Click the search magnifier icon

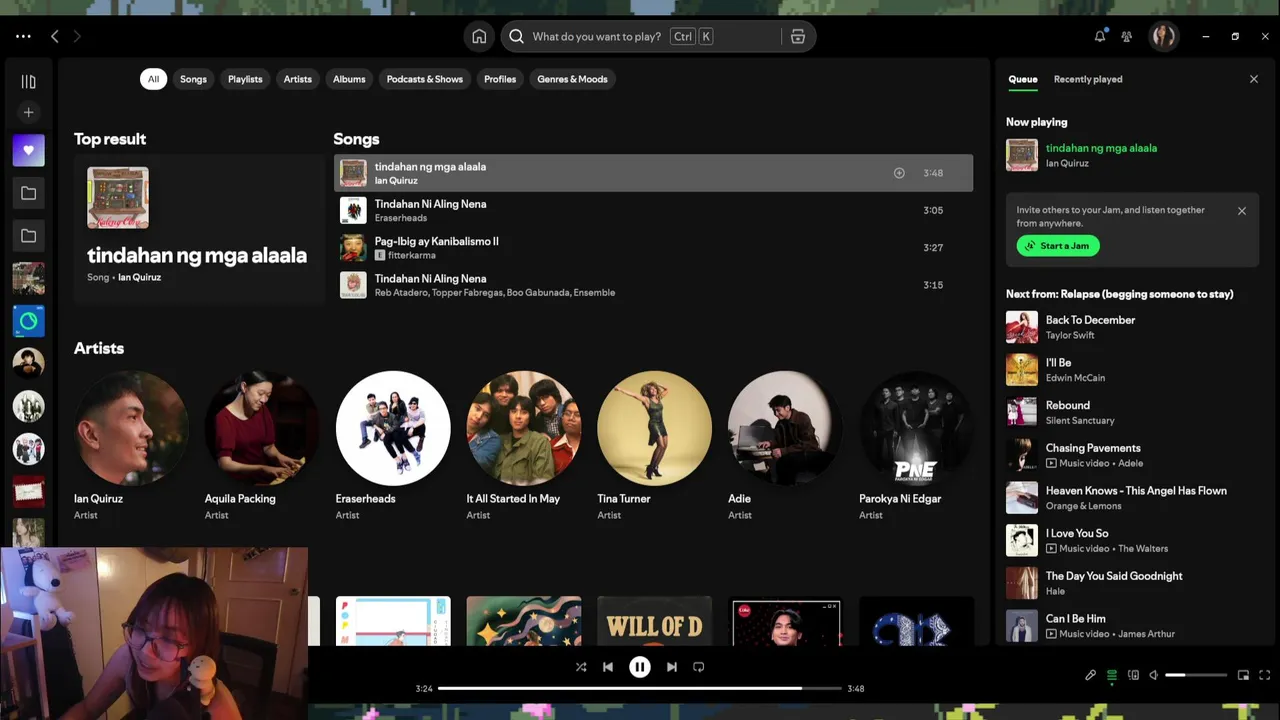(x=516, y=36)
